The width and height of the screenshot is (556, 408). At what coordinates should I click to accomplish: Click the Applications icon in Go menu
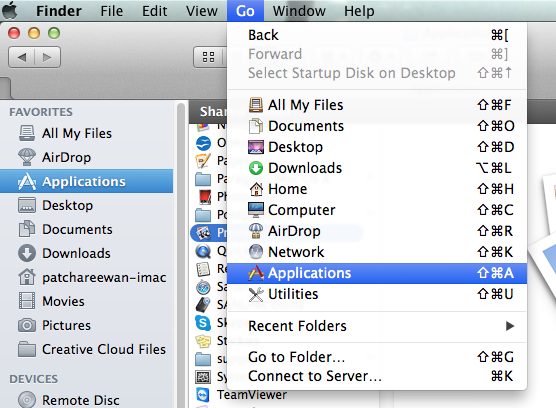point(256,273)
